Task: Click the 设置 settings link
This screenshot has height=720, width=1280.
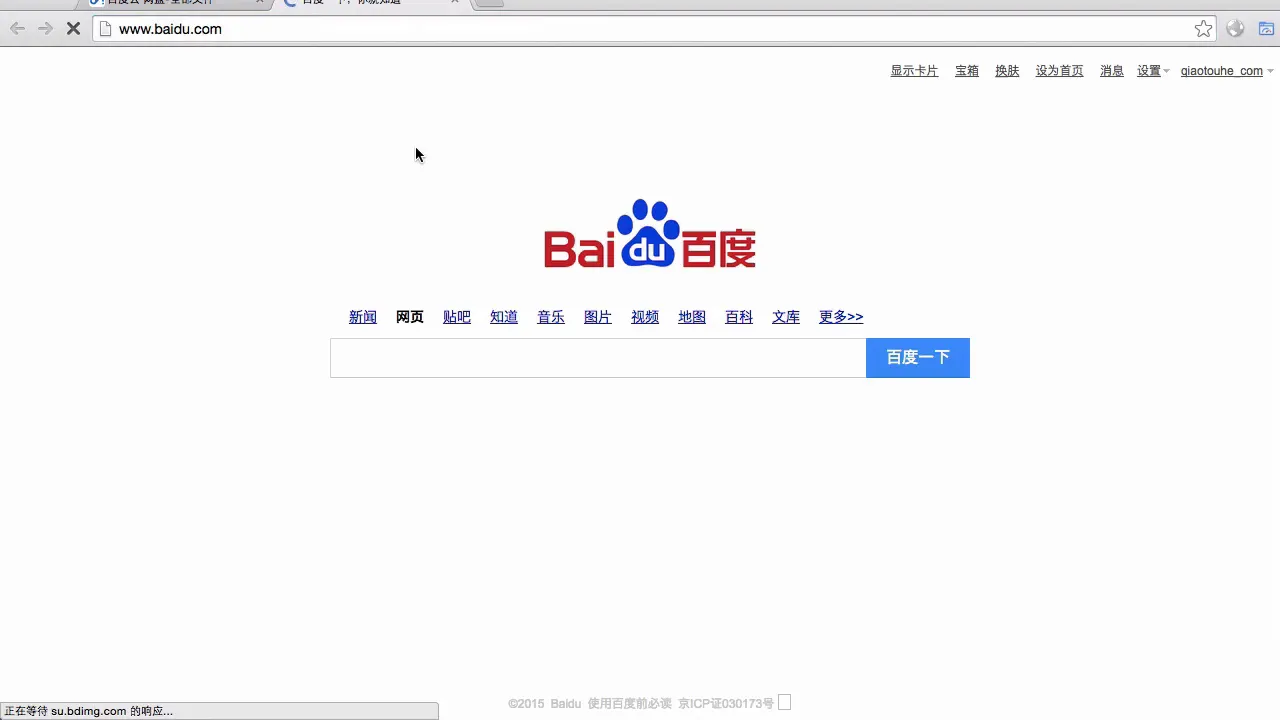Action: (1149, 71)
